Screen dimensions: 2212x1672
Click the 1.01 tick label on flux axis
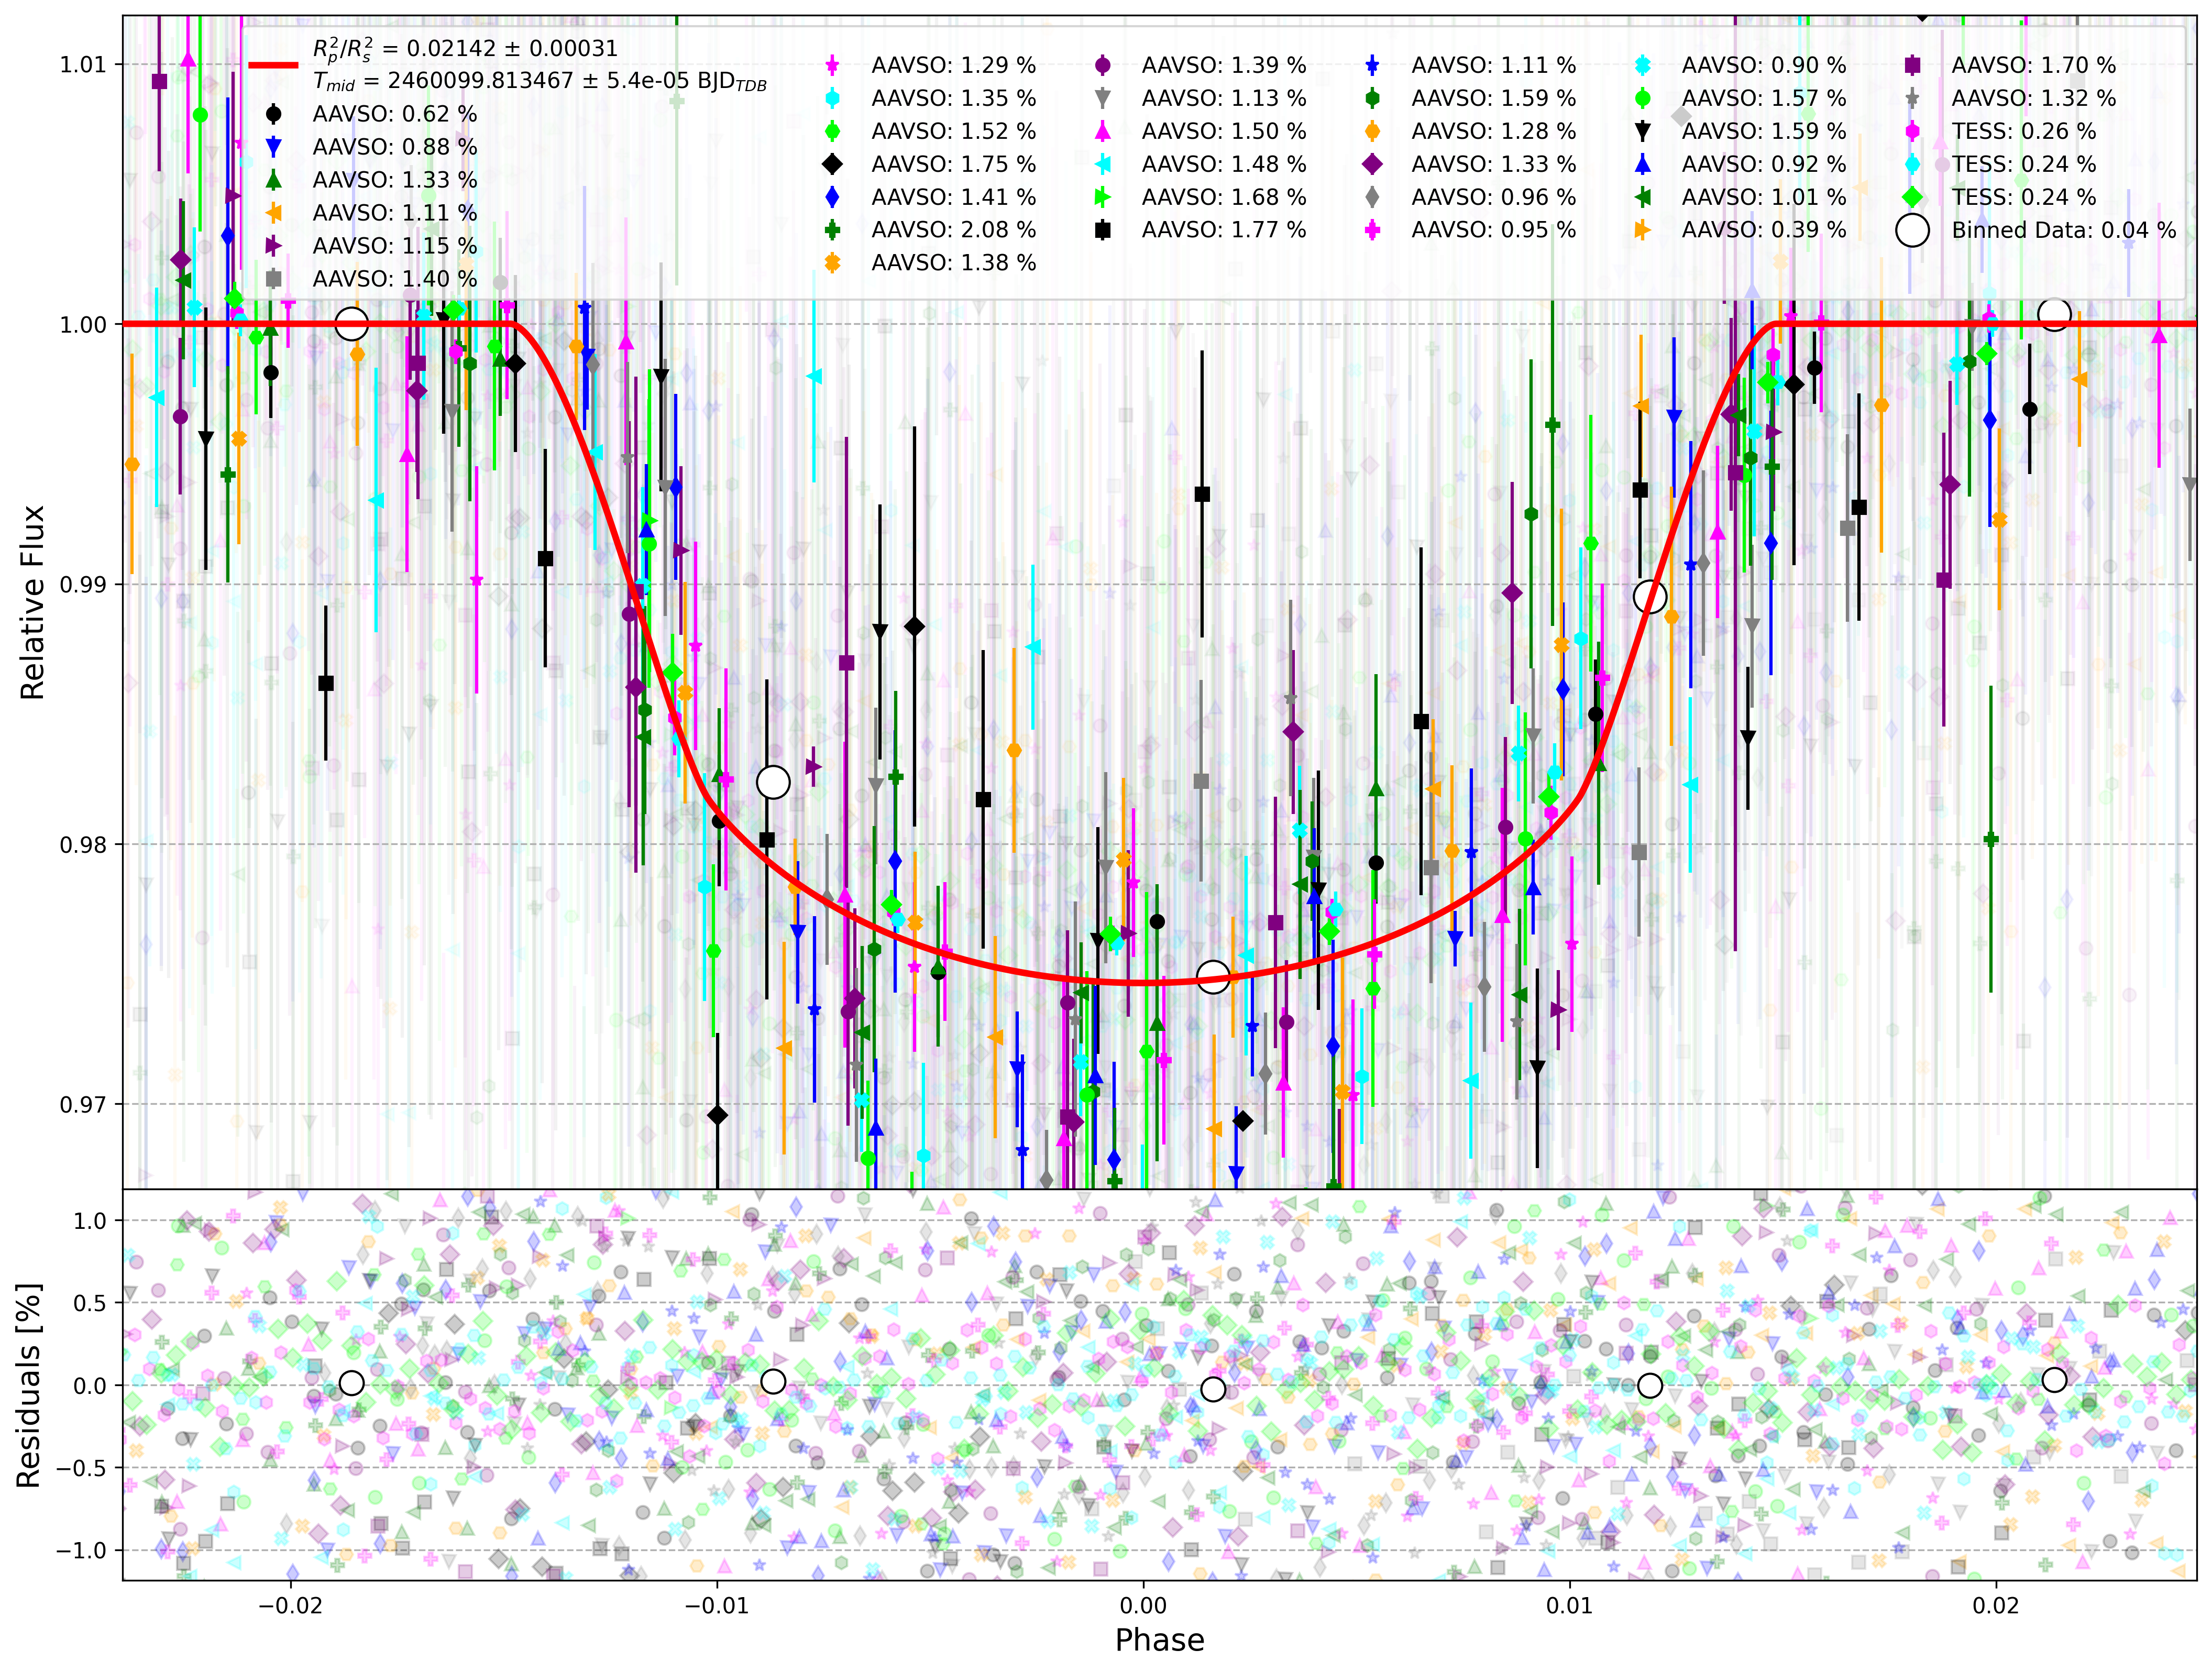(x=82, y=65)
